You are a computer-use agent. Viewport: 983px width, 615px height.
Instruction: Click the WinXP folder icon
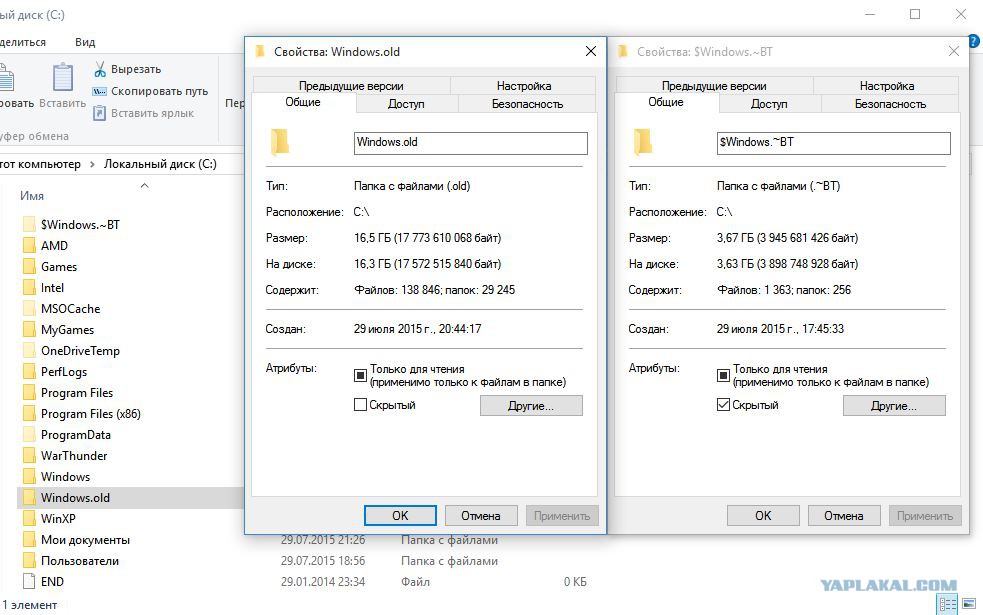(x=29, y=518)
